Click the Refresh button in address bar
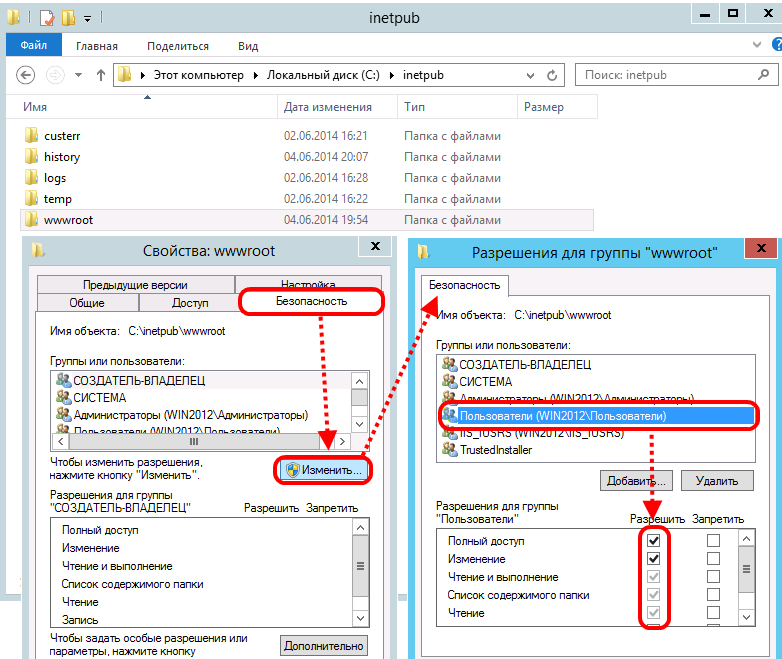Screen dimensions: 782x659 [x=558, y=75]
